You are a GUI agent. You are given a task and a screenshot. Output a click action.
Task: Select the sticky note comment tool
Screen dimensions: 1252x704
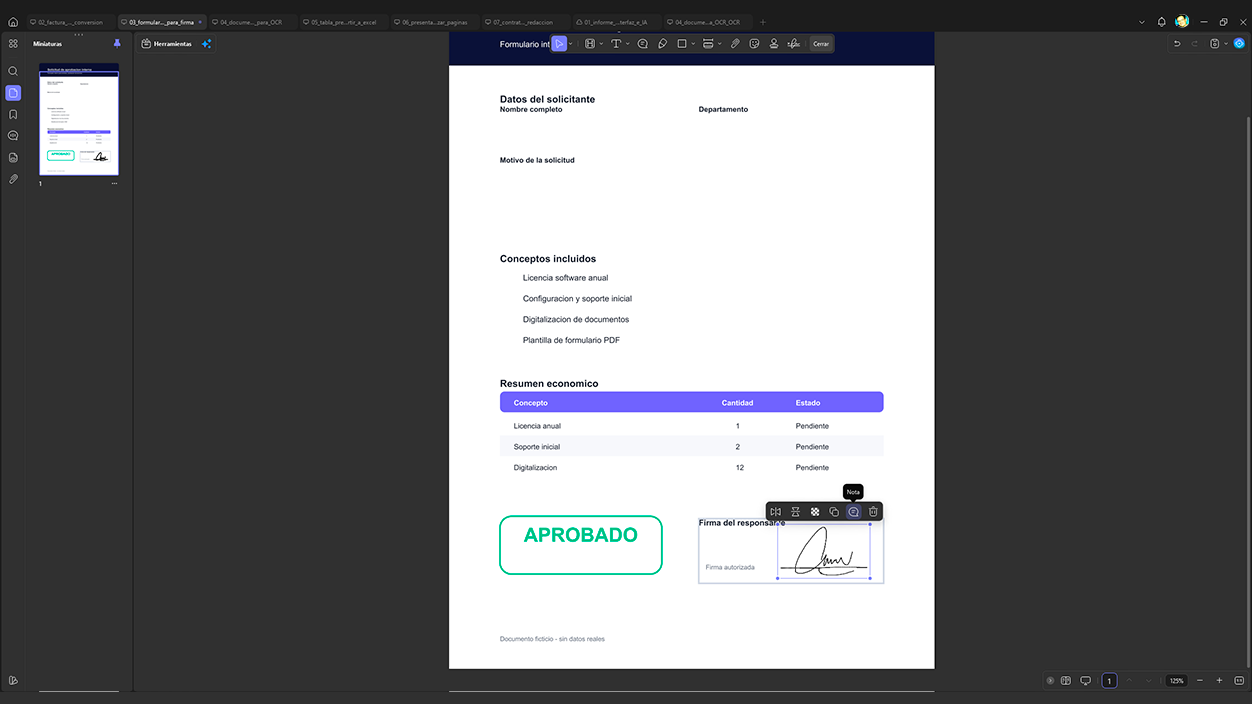[642, 44]
